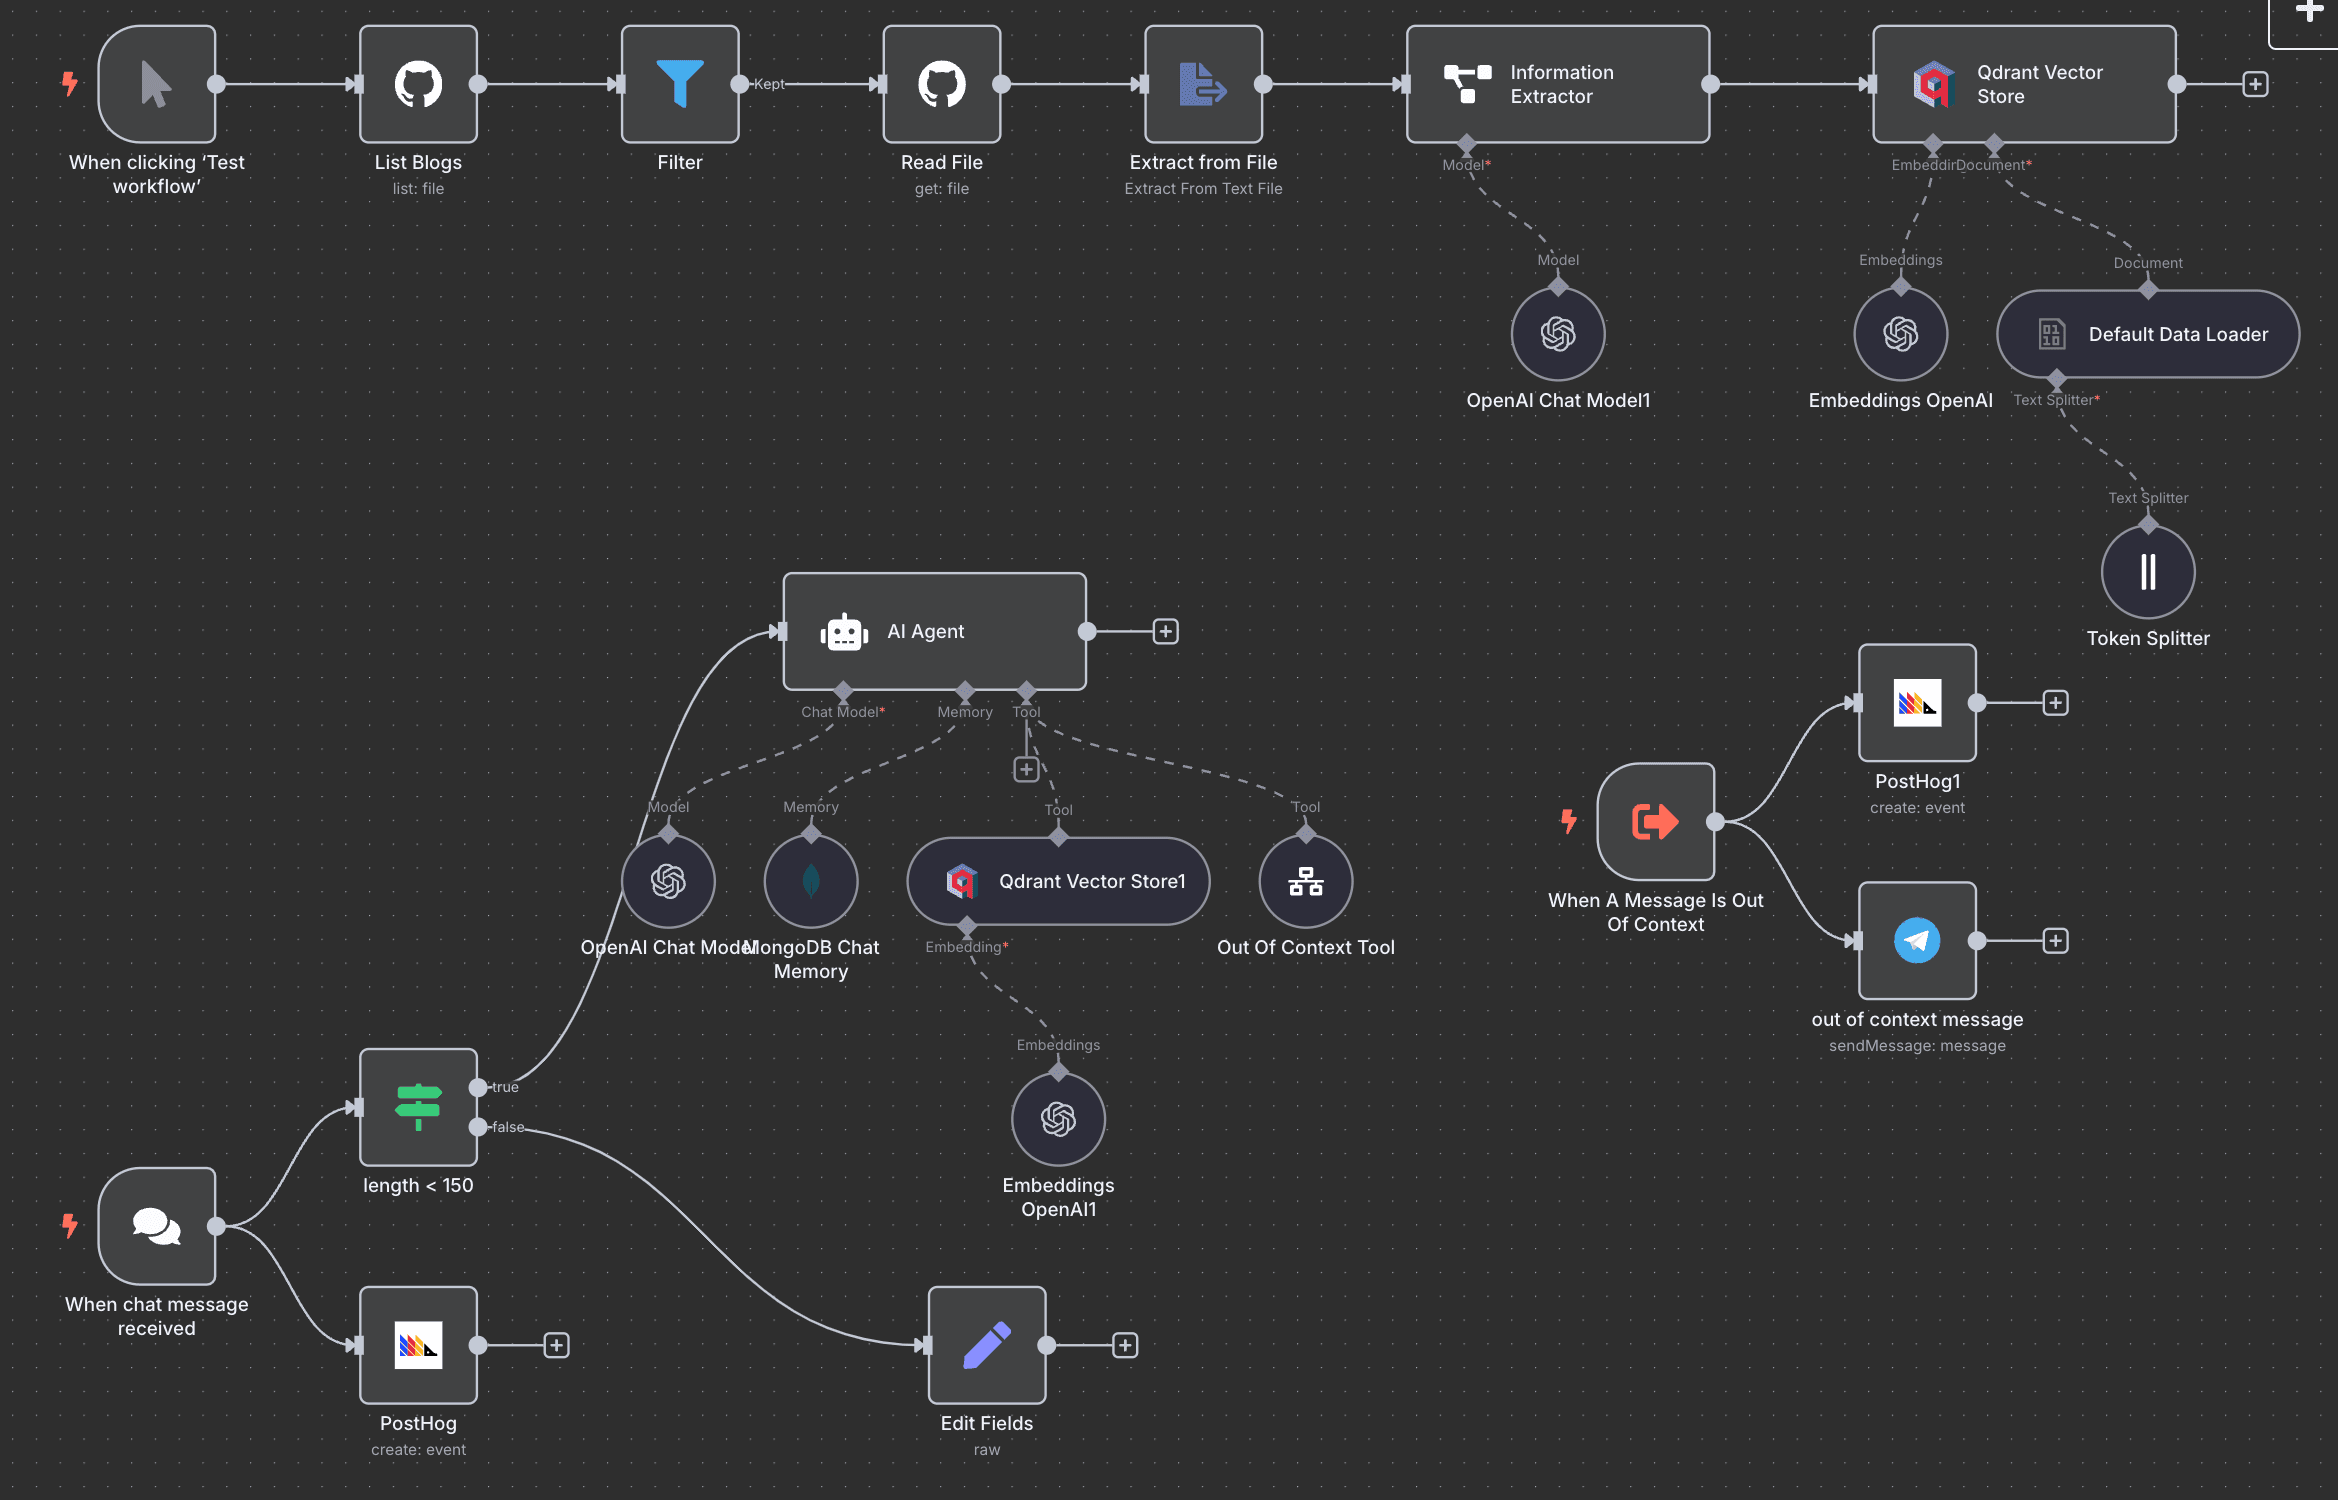The height and width of the screenshot is (1500, 2338).
Task: Add node after Edit Fields output
Action: point(1125,1345)
